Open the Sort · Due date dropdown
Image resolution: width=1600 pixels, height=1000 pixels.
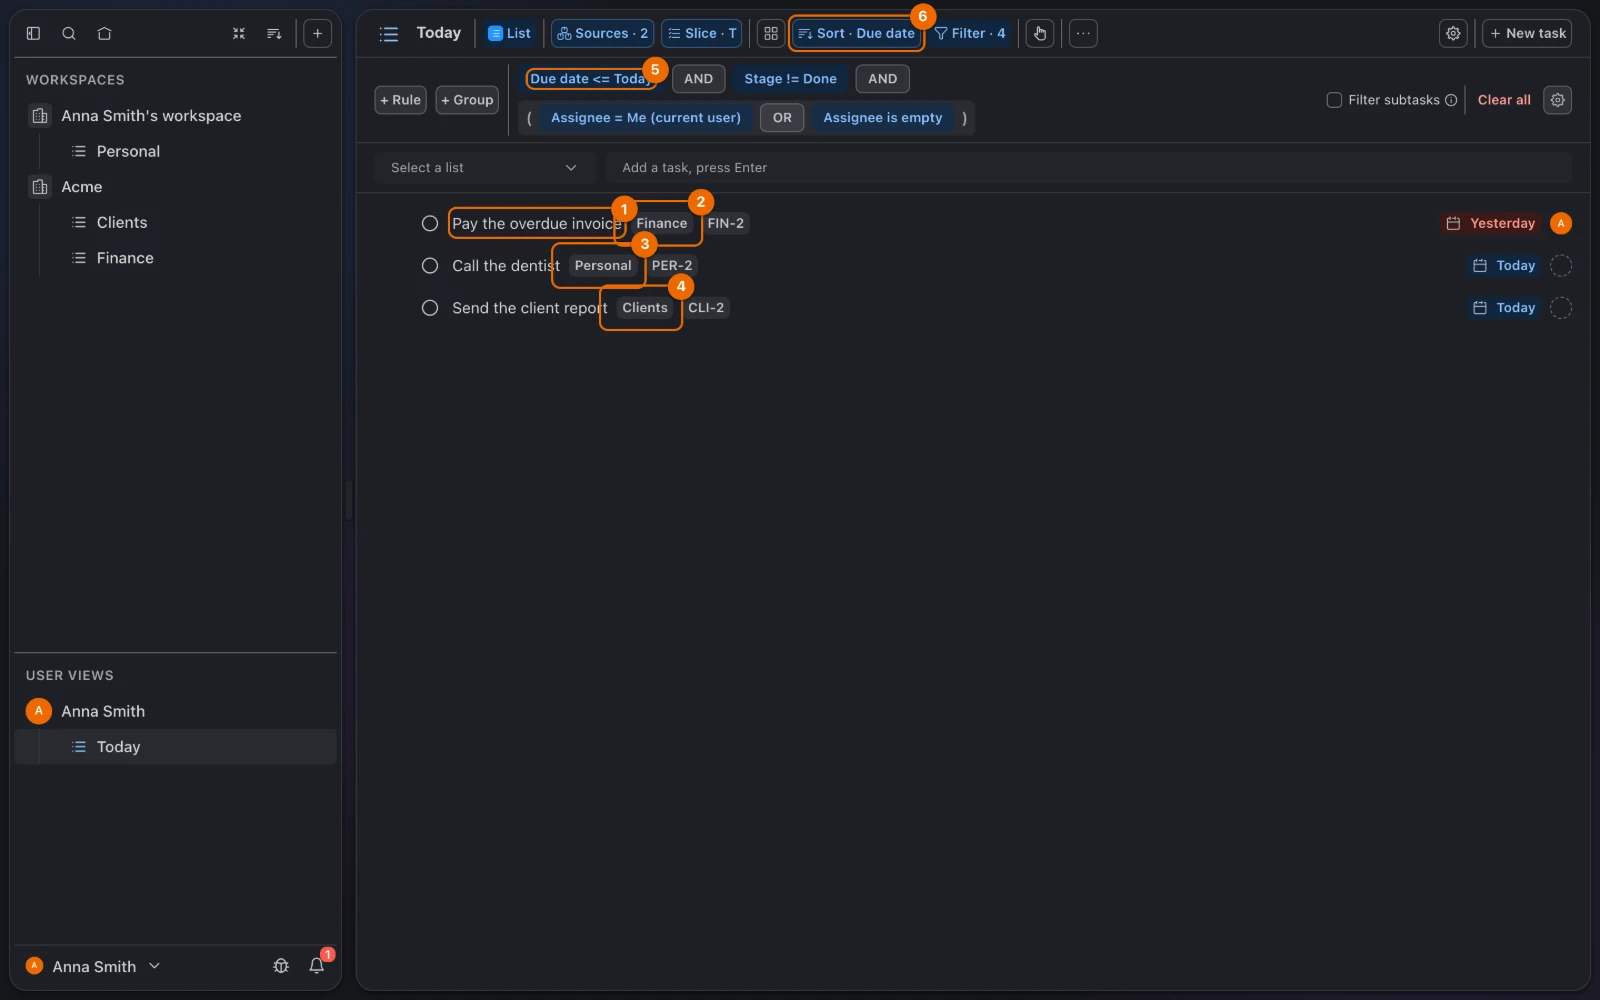[856, 33]
